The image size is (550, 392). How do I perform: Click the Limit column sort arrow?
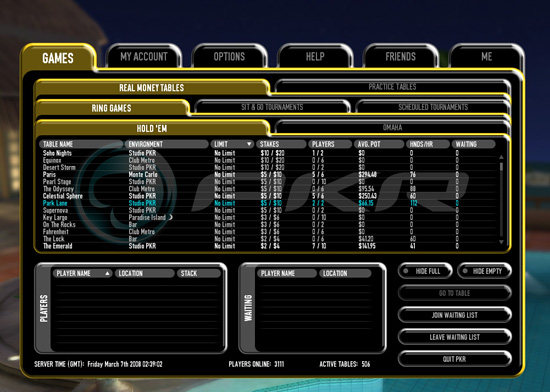[249, 144]
